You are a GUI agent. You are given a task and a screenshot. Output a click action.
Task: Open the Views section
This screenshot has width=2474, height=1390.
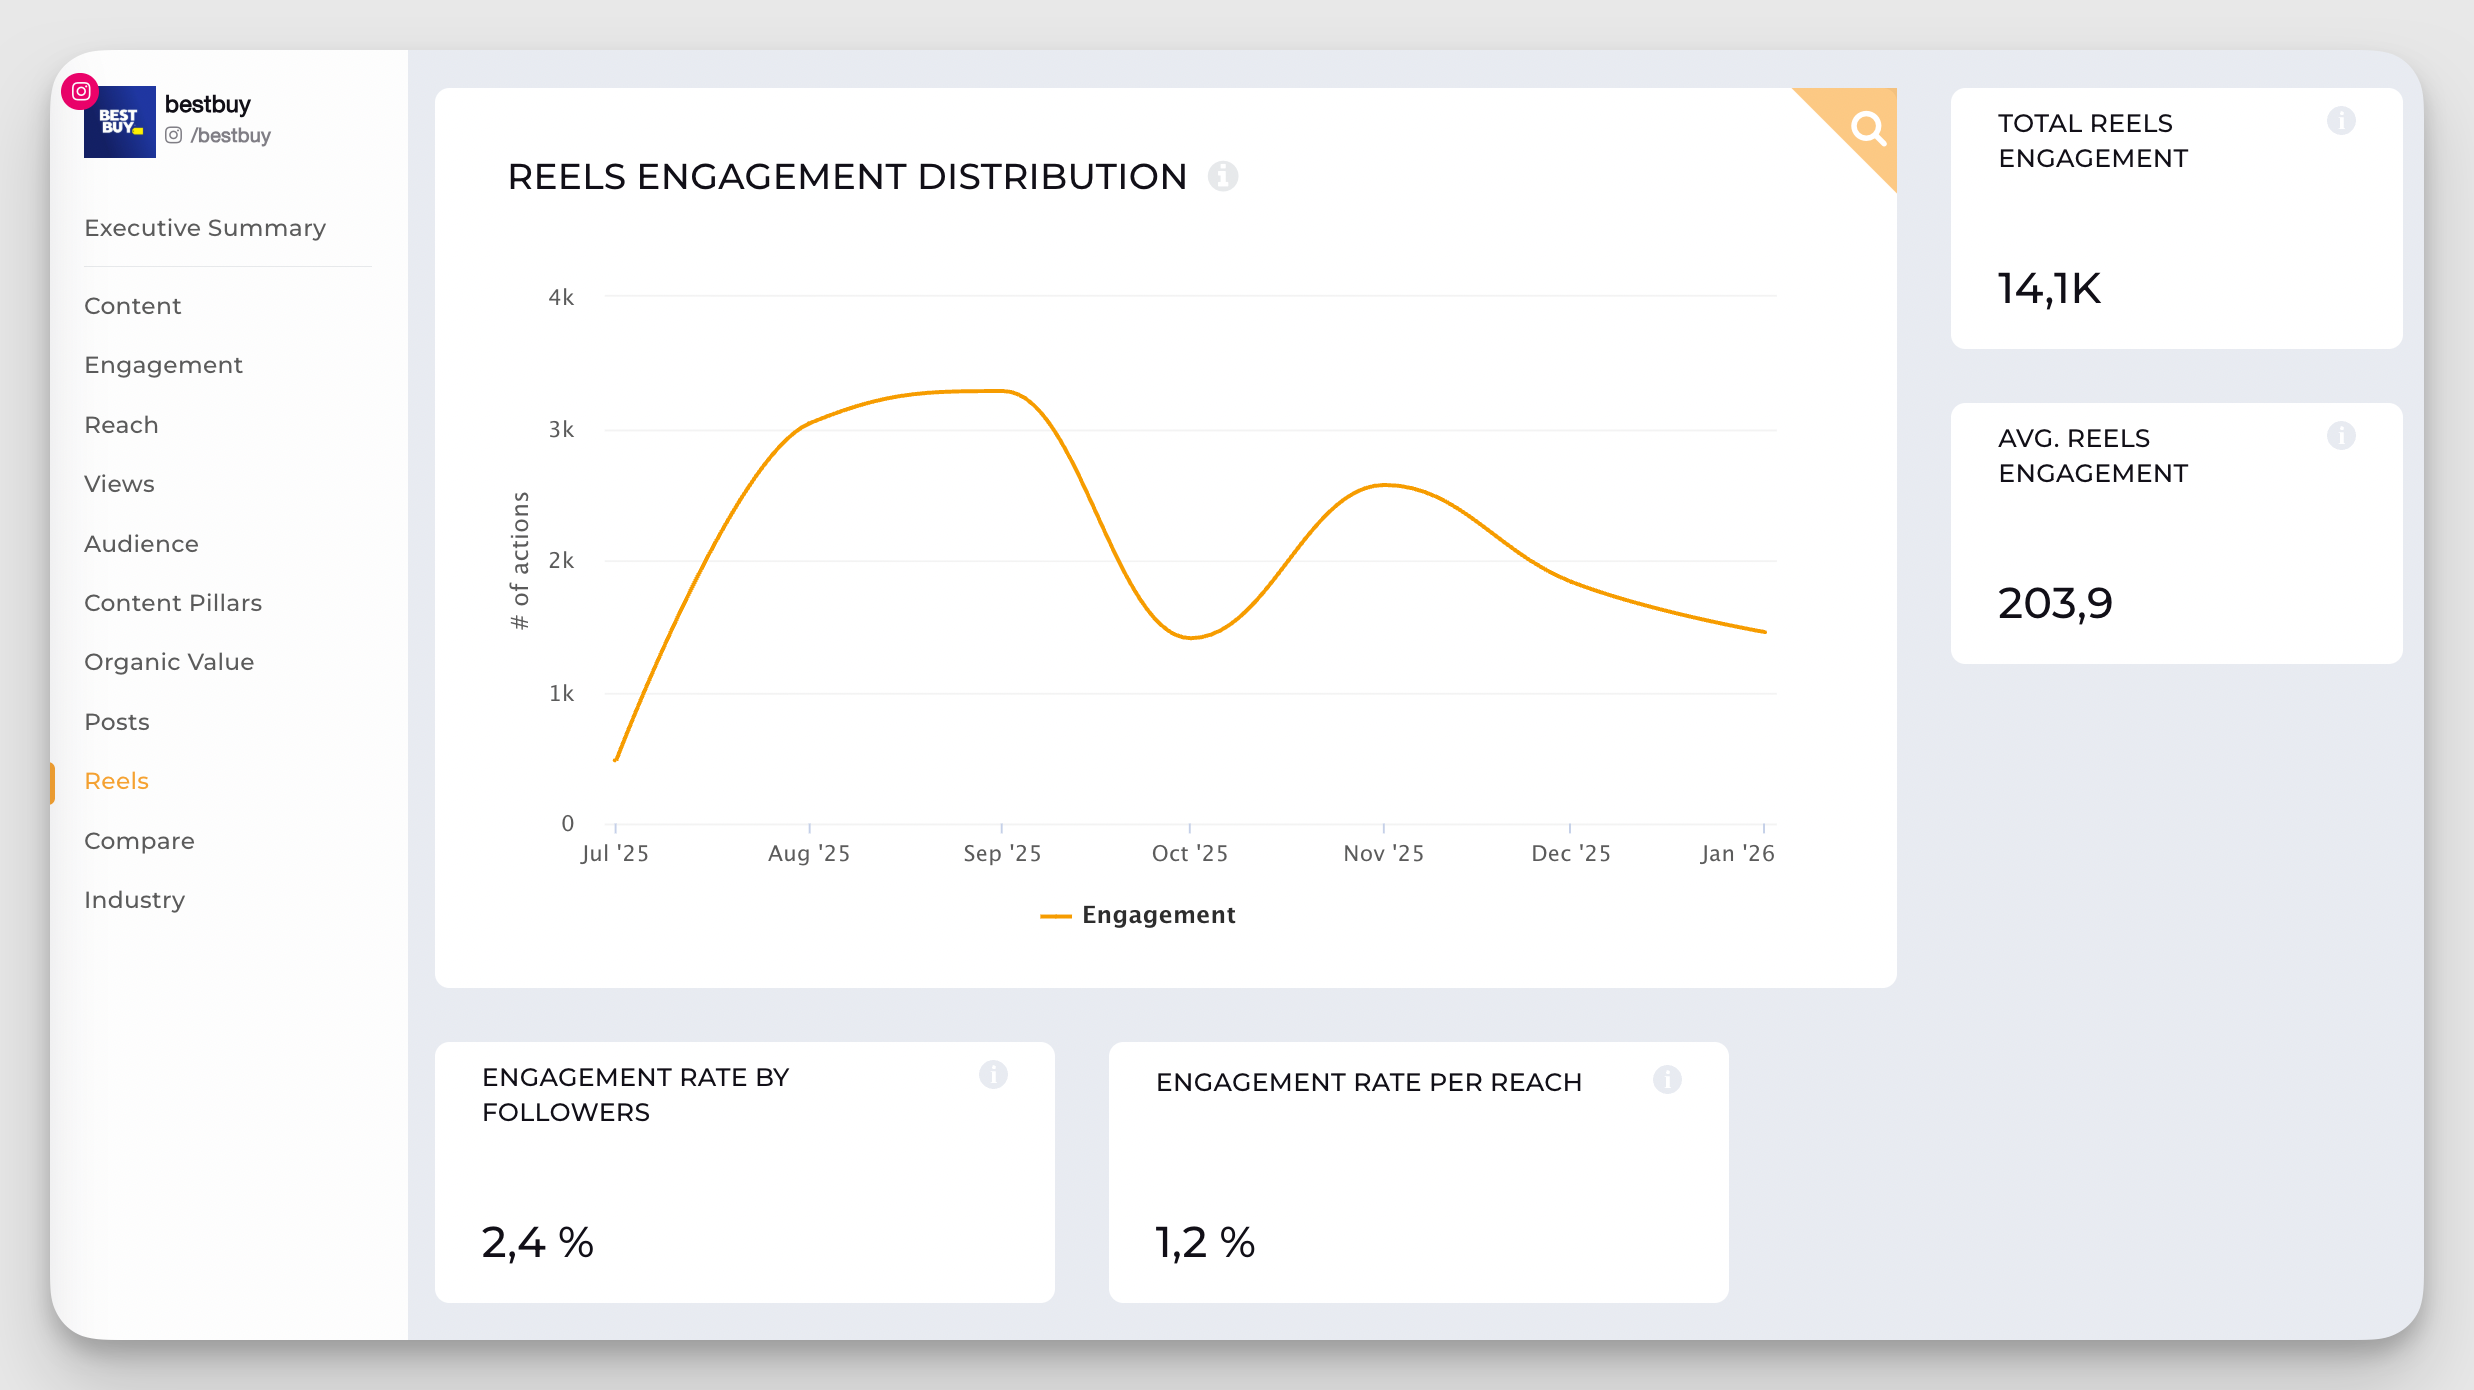[119, 483]
